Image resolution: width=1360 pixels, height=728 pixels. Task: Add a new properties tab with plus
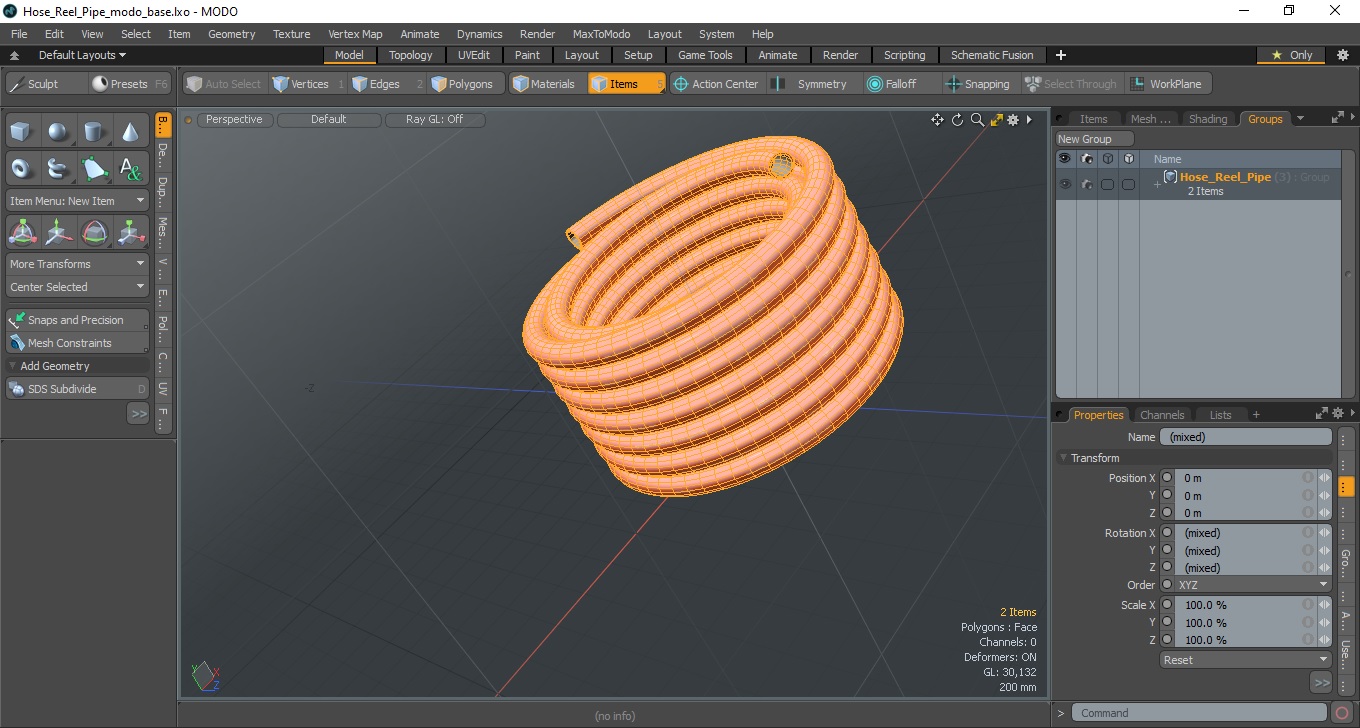[x=1256, y=414]
